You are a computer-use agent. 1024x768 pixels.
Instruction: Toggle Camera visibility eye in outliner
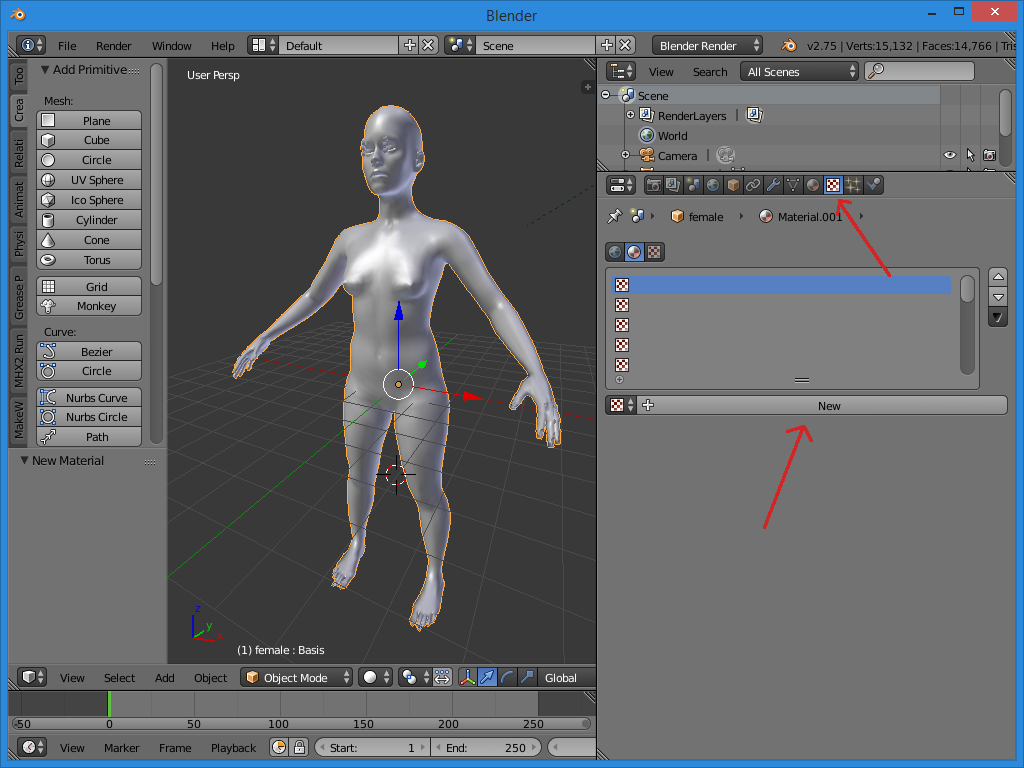click(949, 156)
